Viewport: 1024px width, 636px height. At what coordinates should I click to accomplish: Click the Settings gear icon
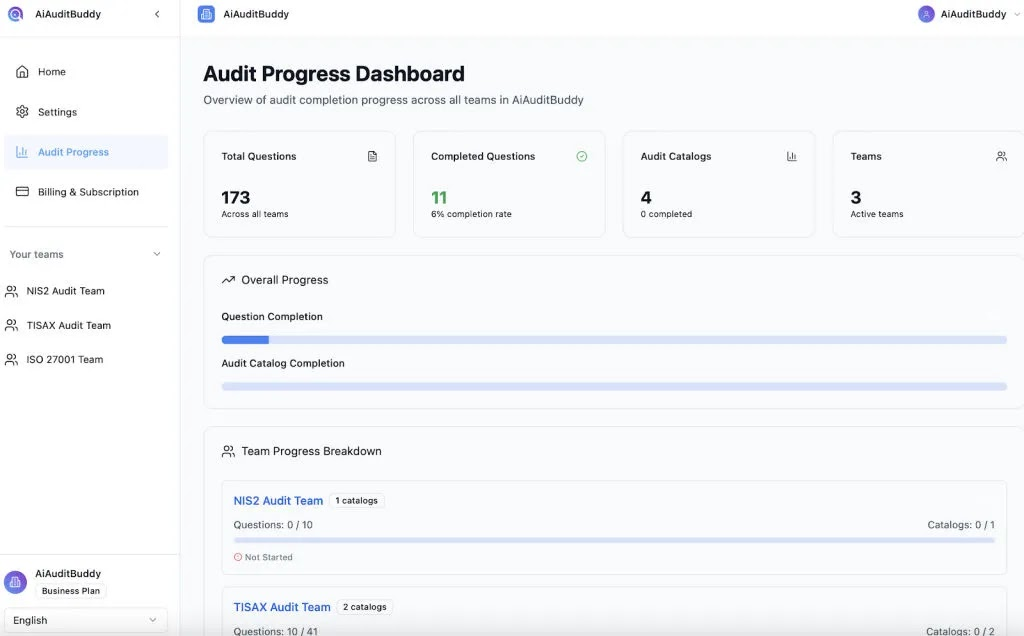click(x=22, y=112)
